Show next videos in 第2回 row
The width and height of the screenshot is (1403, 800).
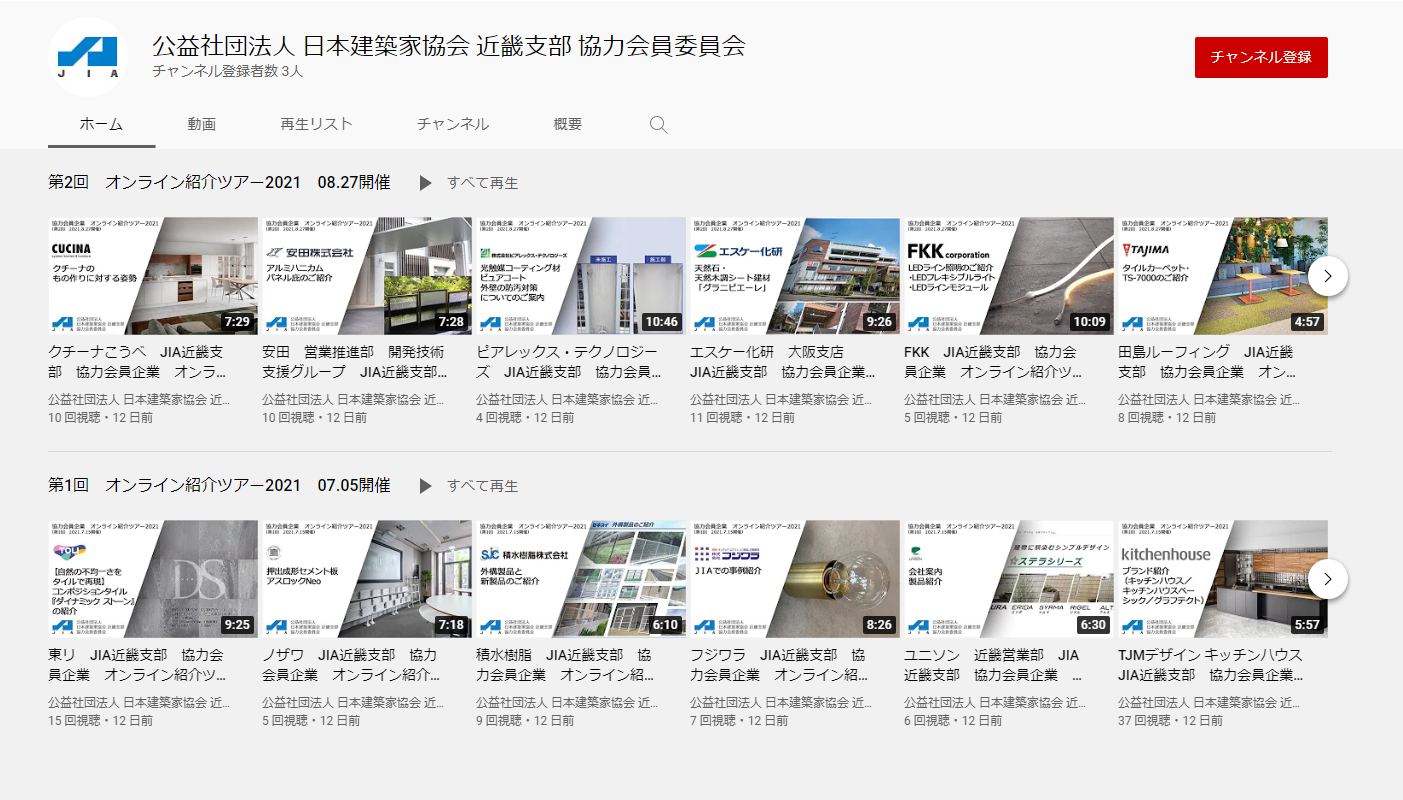click(x=1327, y=276)
